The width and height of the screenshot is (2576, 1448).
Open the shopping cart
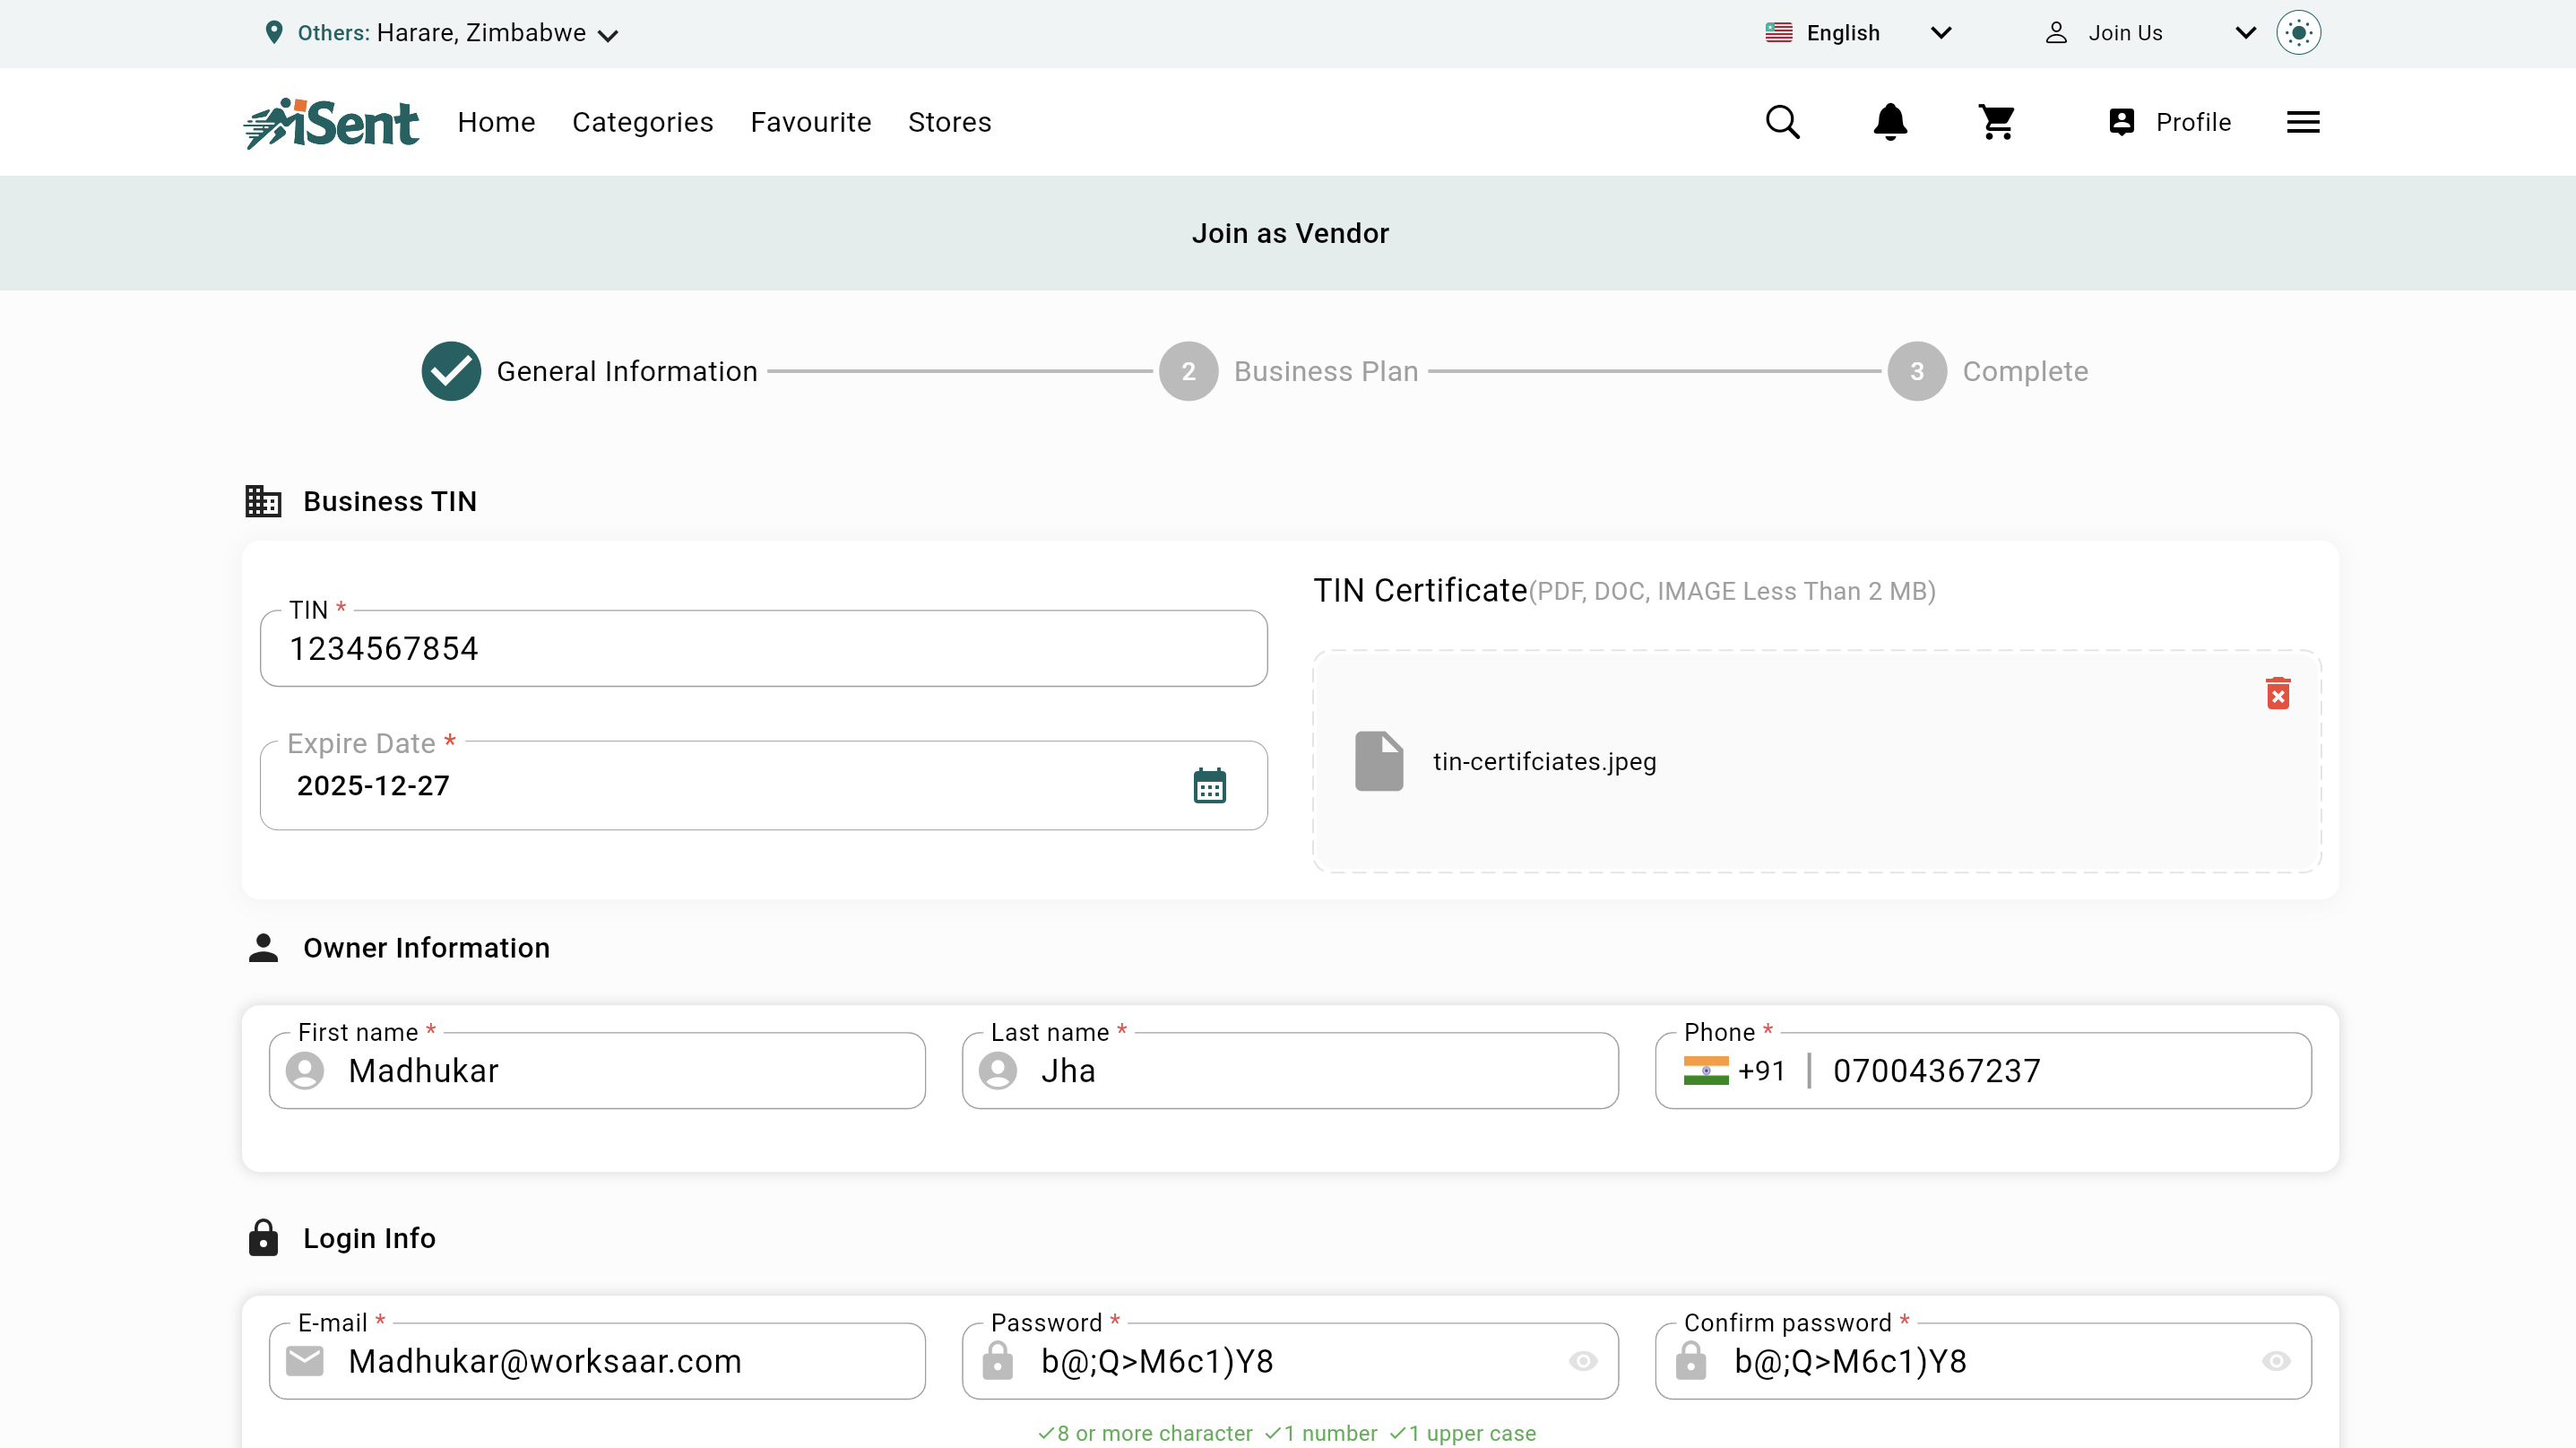click(1997, 122)
